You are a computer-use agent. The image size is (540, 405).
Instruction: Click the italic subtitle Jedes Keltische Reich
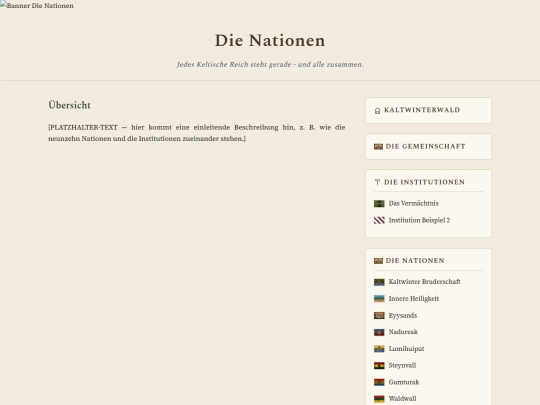tap(270, 64)
